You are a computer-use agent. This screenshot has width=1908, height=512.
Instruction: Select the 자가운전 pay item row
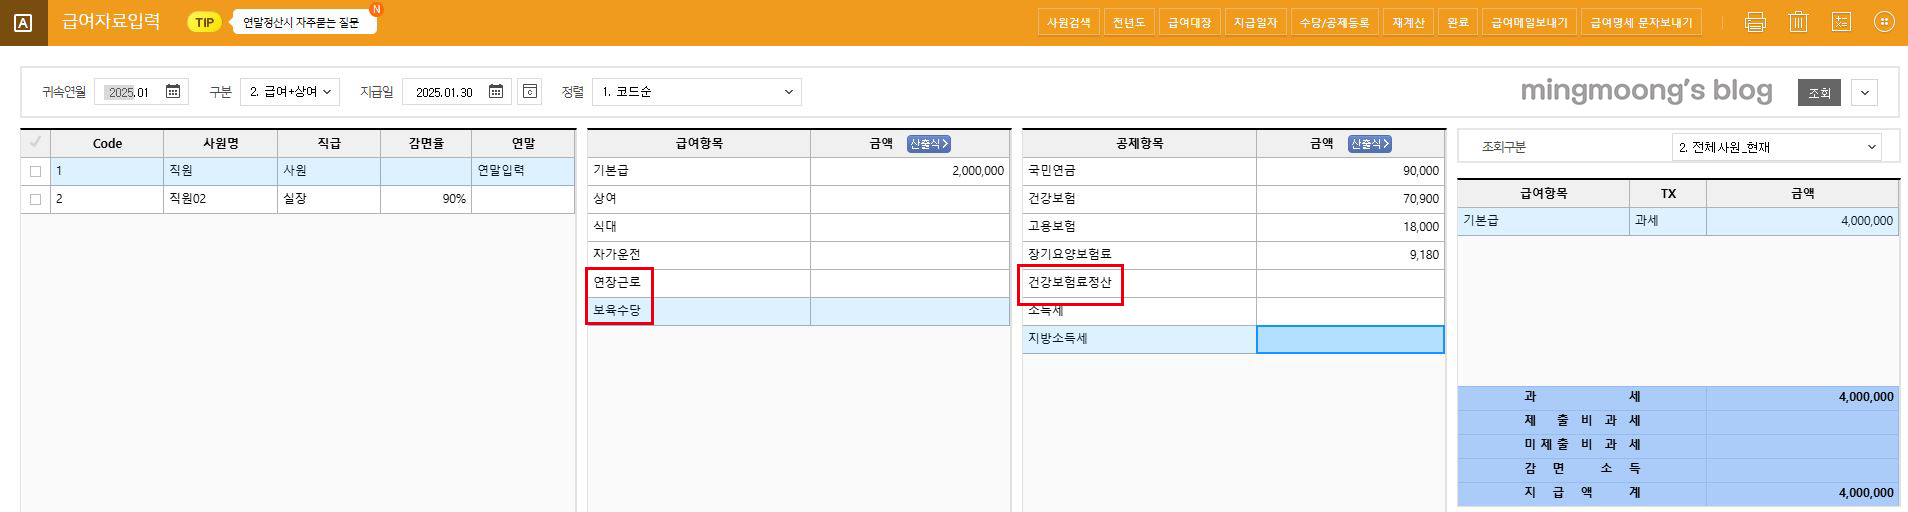pos(798,255)
